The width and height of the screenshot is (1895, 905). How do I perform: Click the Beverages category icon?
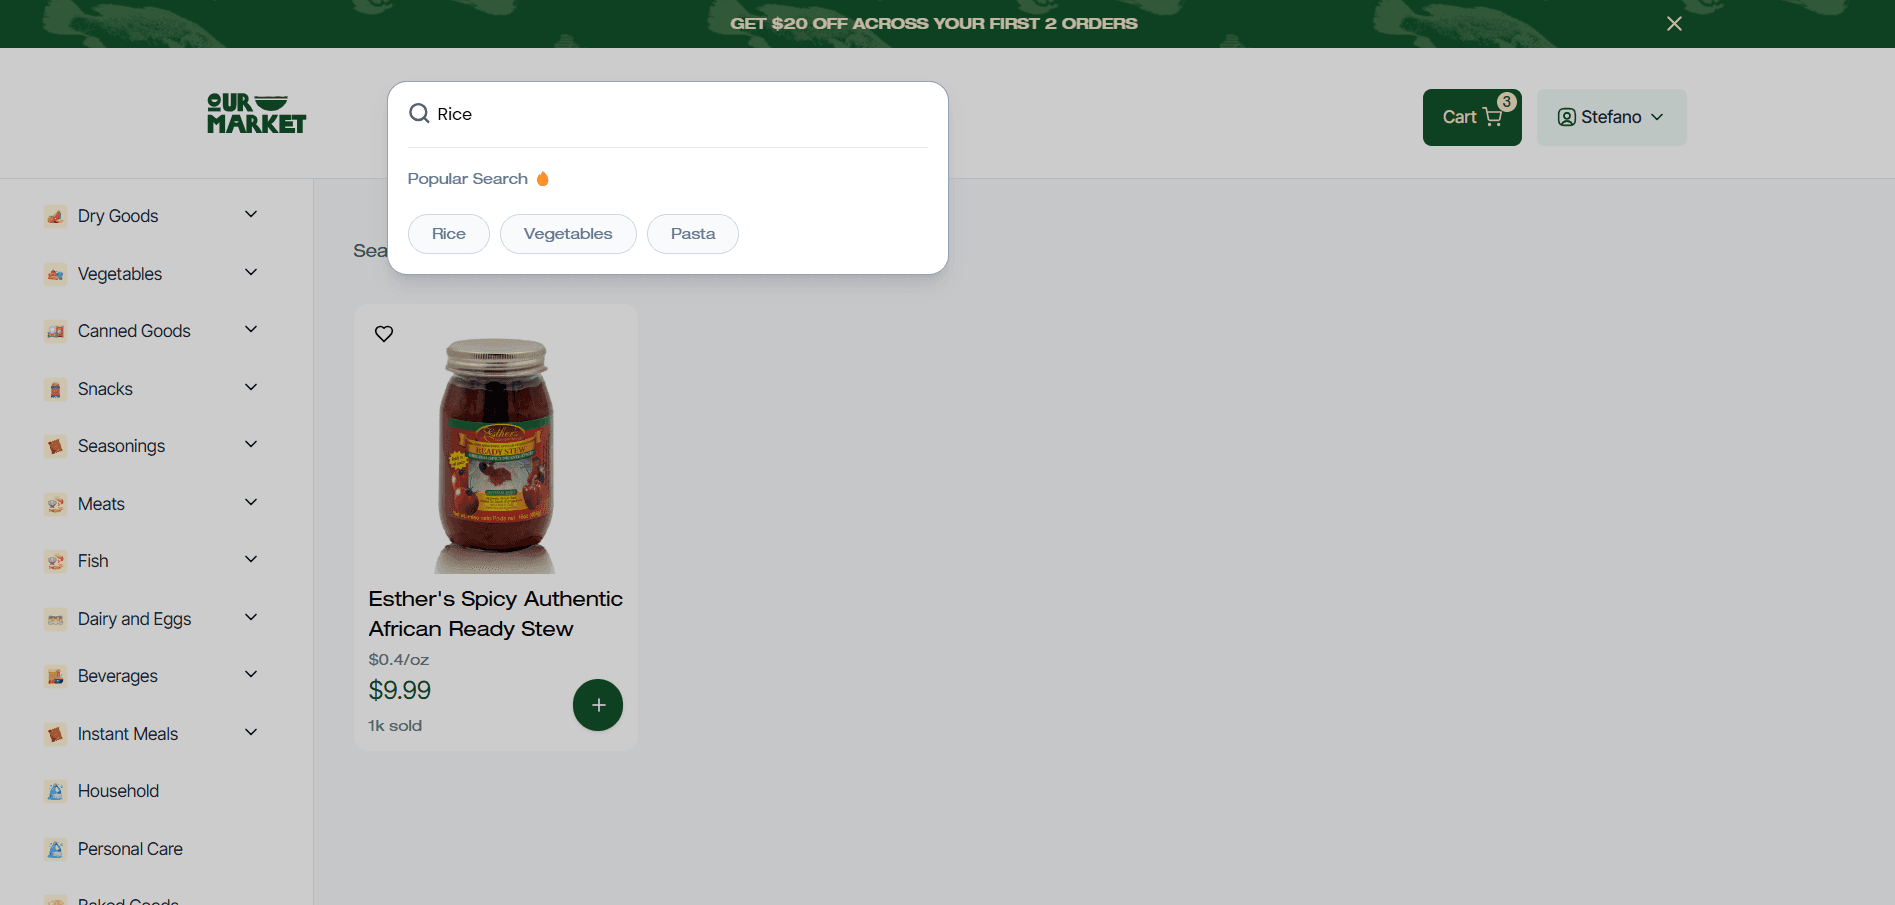coord(56,677)
